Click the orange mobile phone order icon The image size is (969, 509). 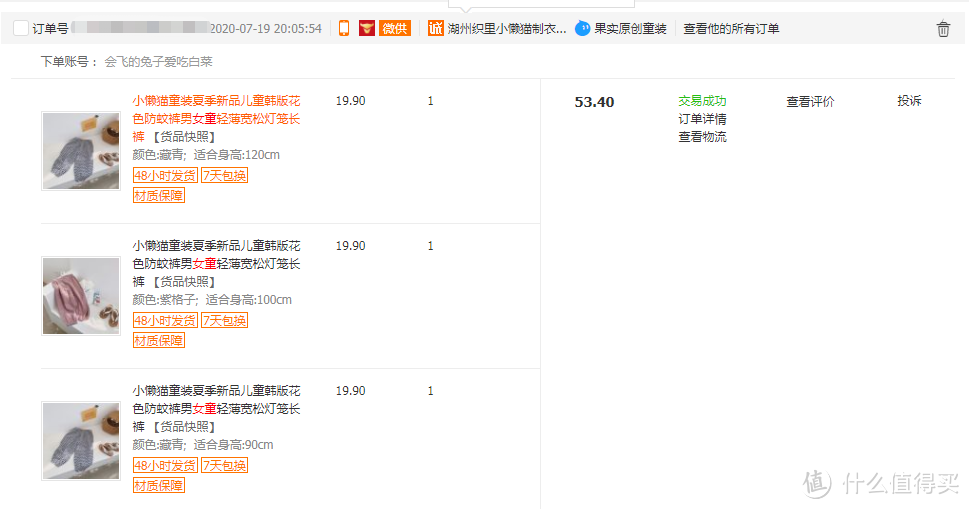coord(344,28)
